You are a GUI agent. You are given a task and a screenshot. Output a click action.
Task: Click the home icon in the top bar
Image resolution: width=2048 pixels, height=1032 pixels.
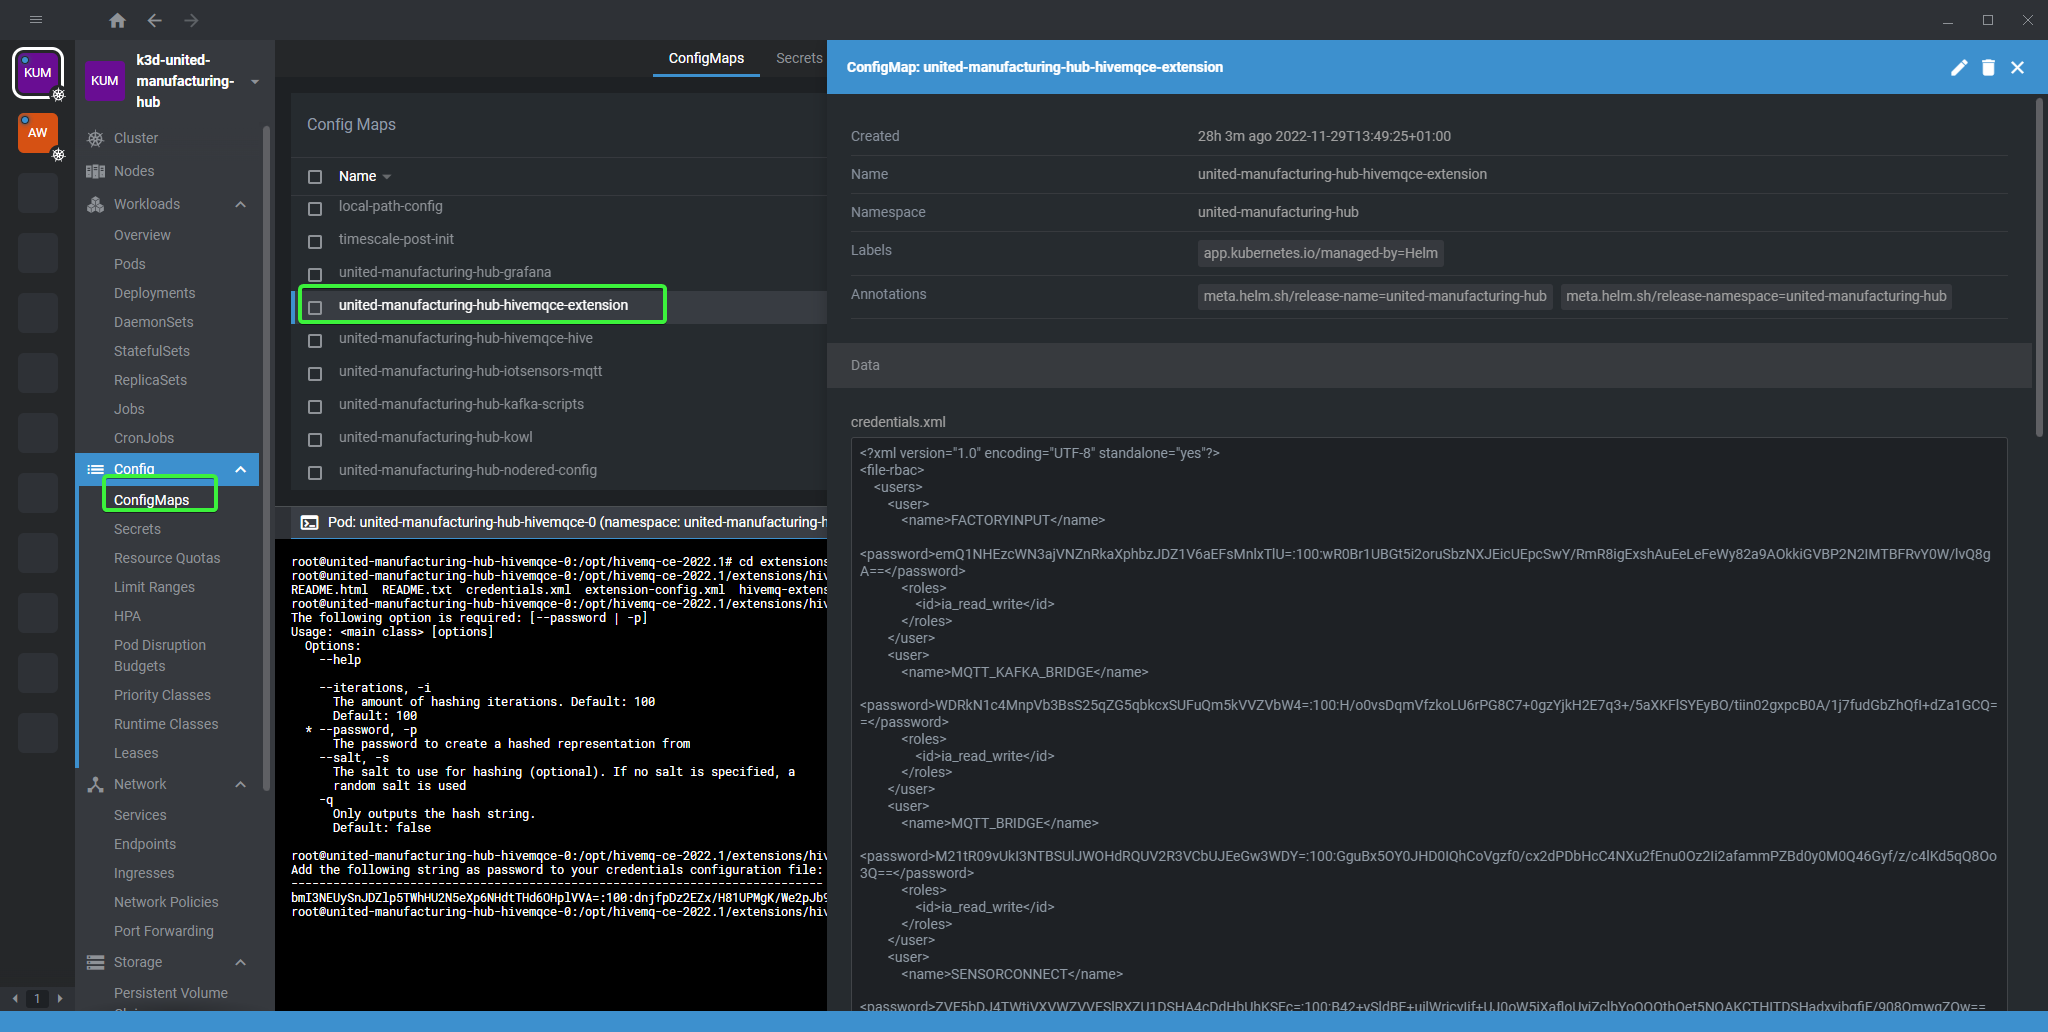117,20
